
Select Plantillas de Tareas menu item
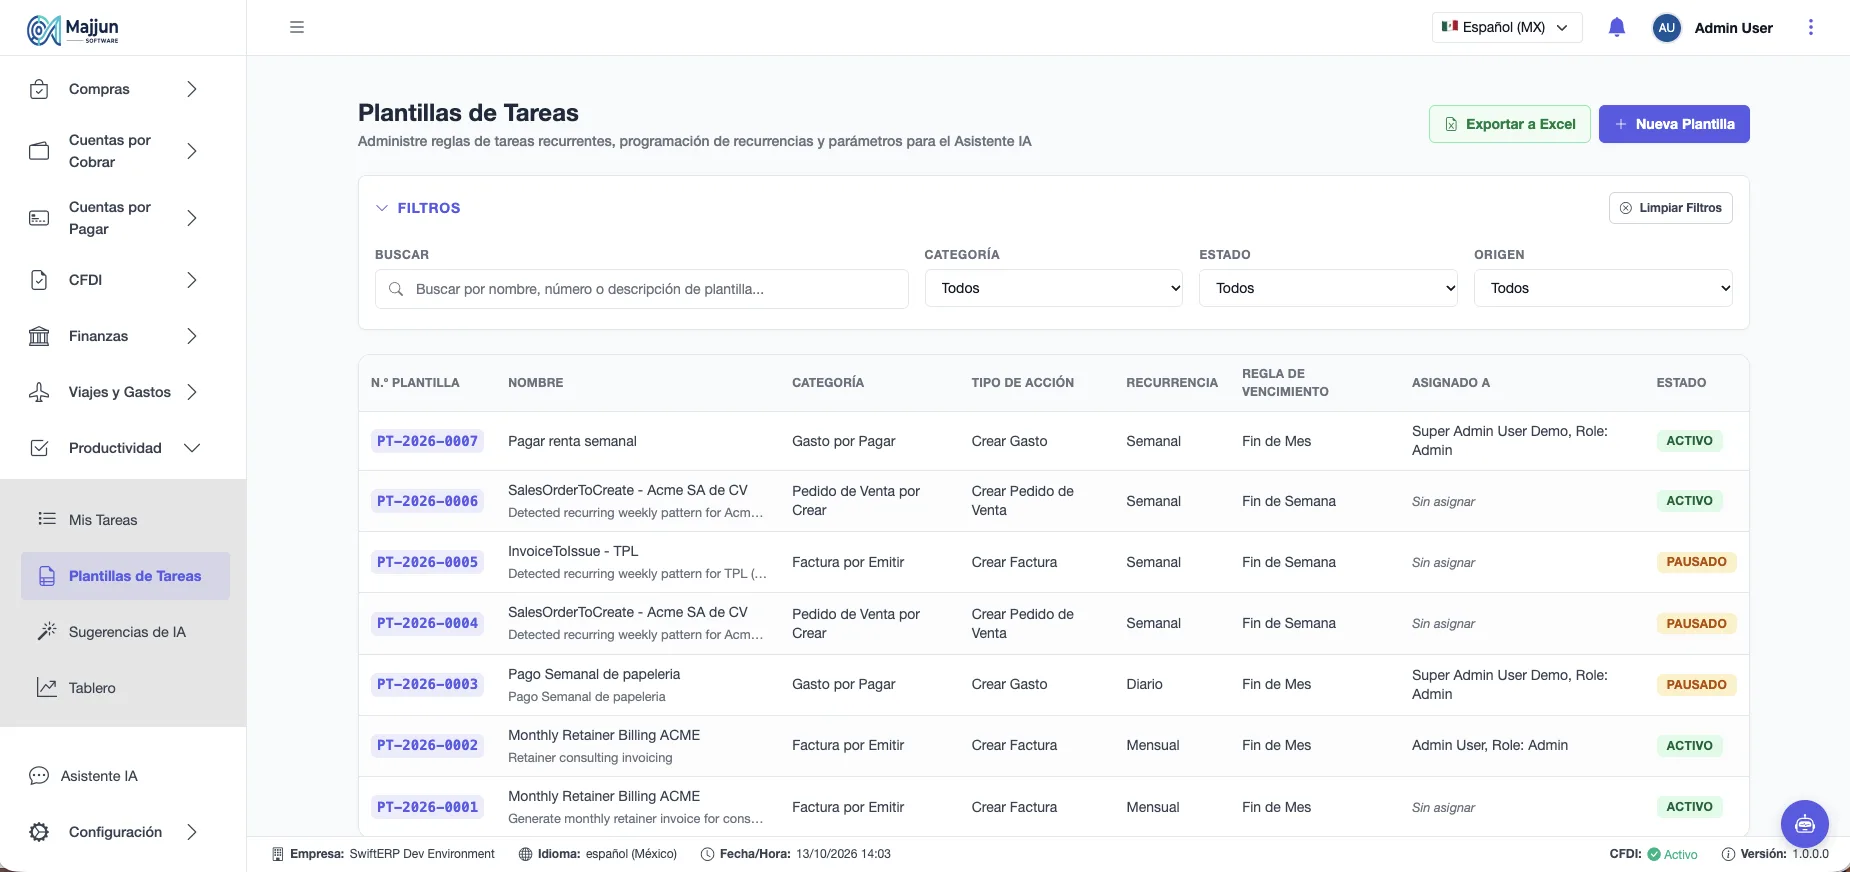(x=125, y=576)
